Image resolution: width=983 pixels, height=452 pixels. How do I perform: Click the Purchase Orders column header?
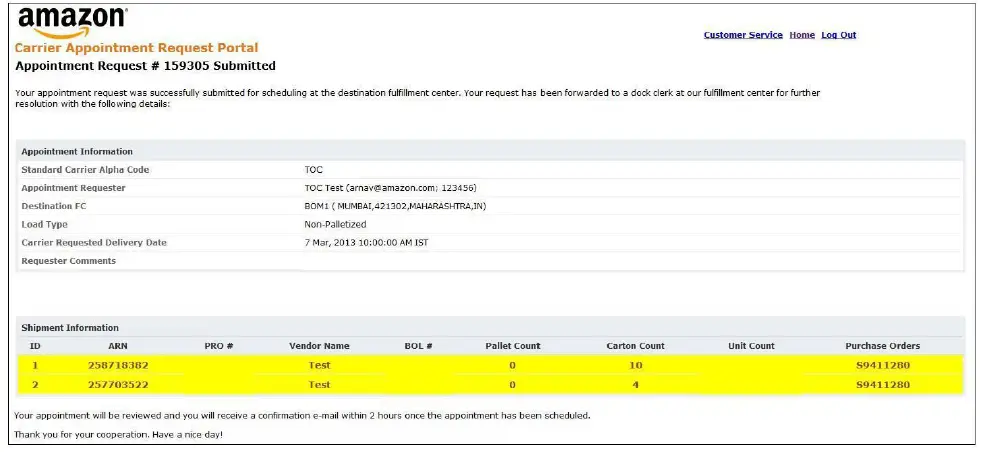point(883,346)
